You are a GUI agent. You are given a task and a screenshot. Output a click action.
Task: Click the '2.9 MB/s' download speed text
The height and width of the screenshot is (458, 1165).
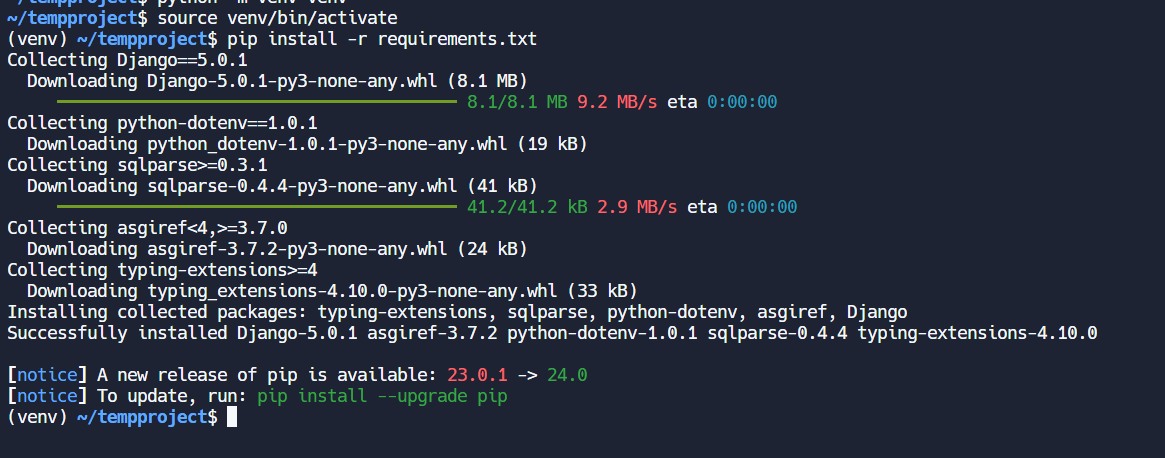coord(637,206)
